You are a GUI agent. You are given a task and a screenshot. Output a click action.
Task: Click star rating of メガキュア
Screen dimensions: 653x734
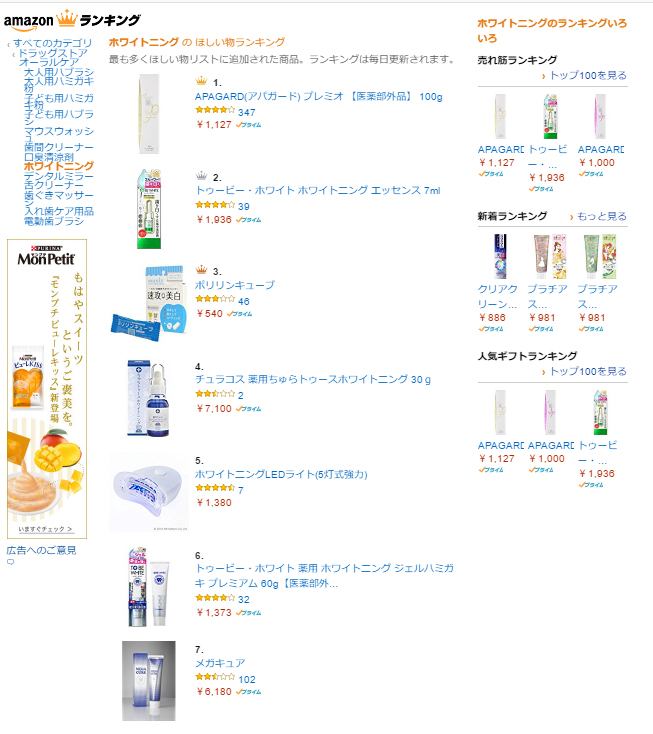pos(215,677)
